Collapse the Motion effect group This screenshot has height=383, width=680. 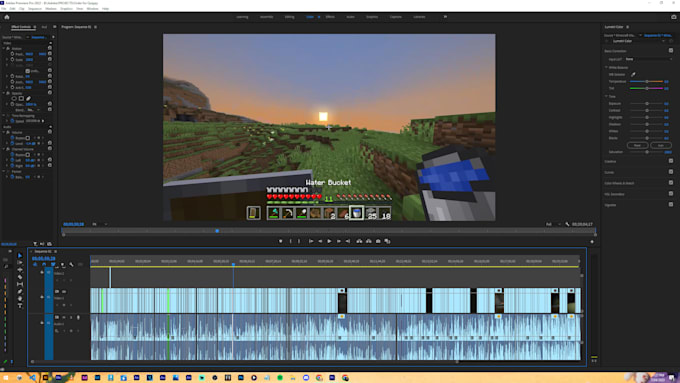3,49
